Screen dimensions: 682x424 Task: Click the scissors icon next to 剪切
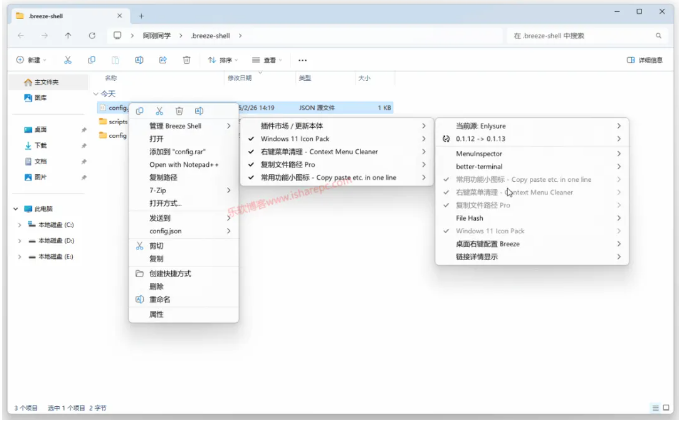tap(140, 246)
